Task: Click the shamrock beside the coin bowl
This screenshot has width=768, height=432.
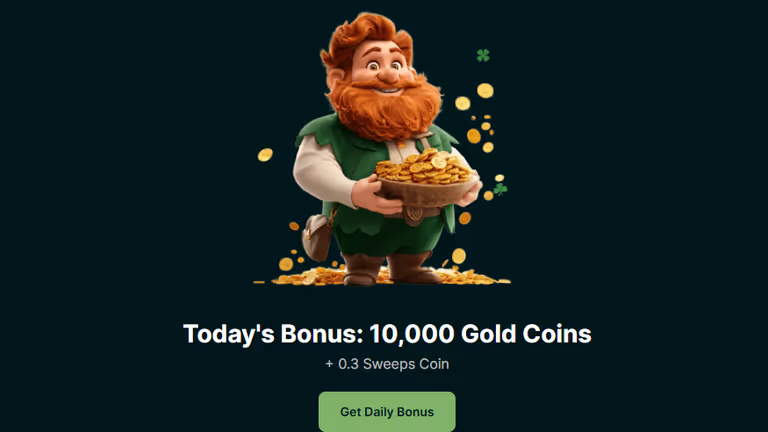Action: 500,189
